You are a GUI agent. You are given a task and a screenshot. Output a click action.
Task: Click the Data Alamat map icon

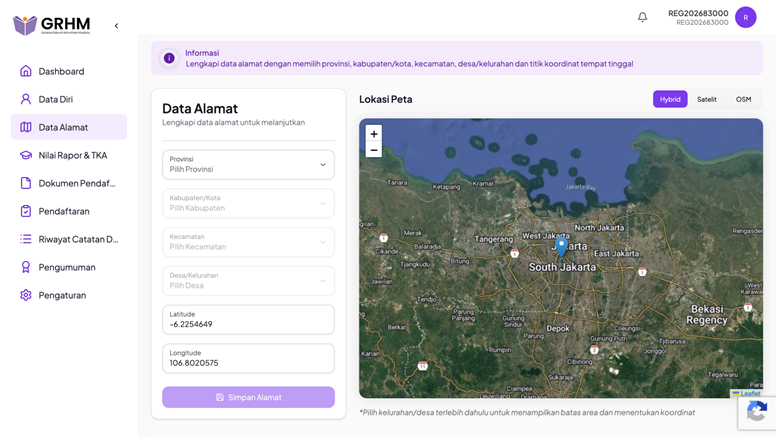tap(26, 127)
